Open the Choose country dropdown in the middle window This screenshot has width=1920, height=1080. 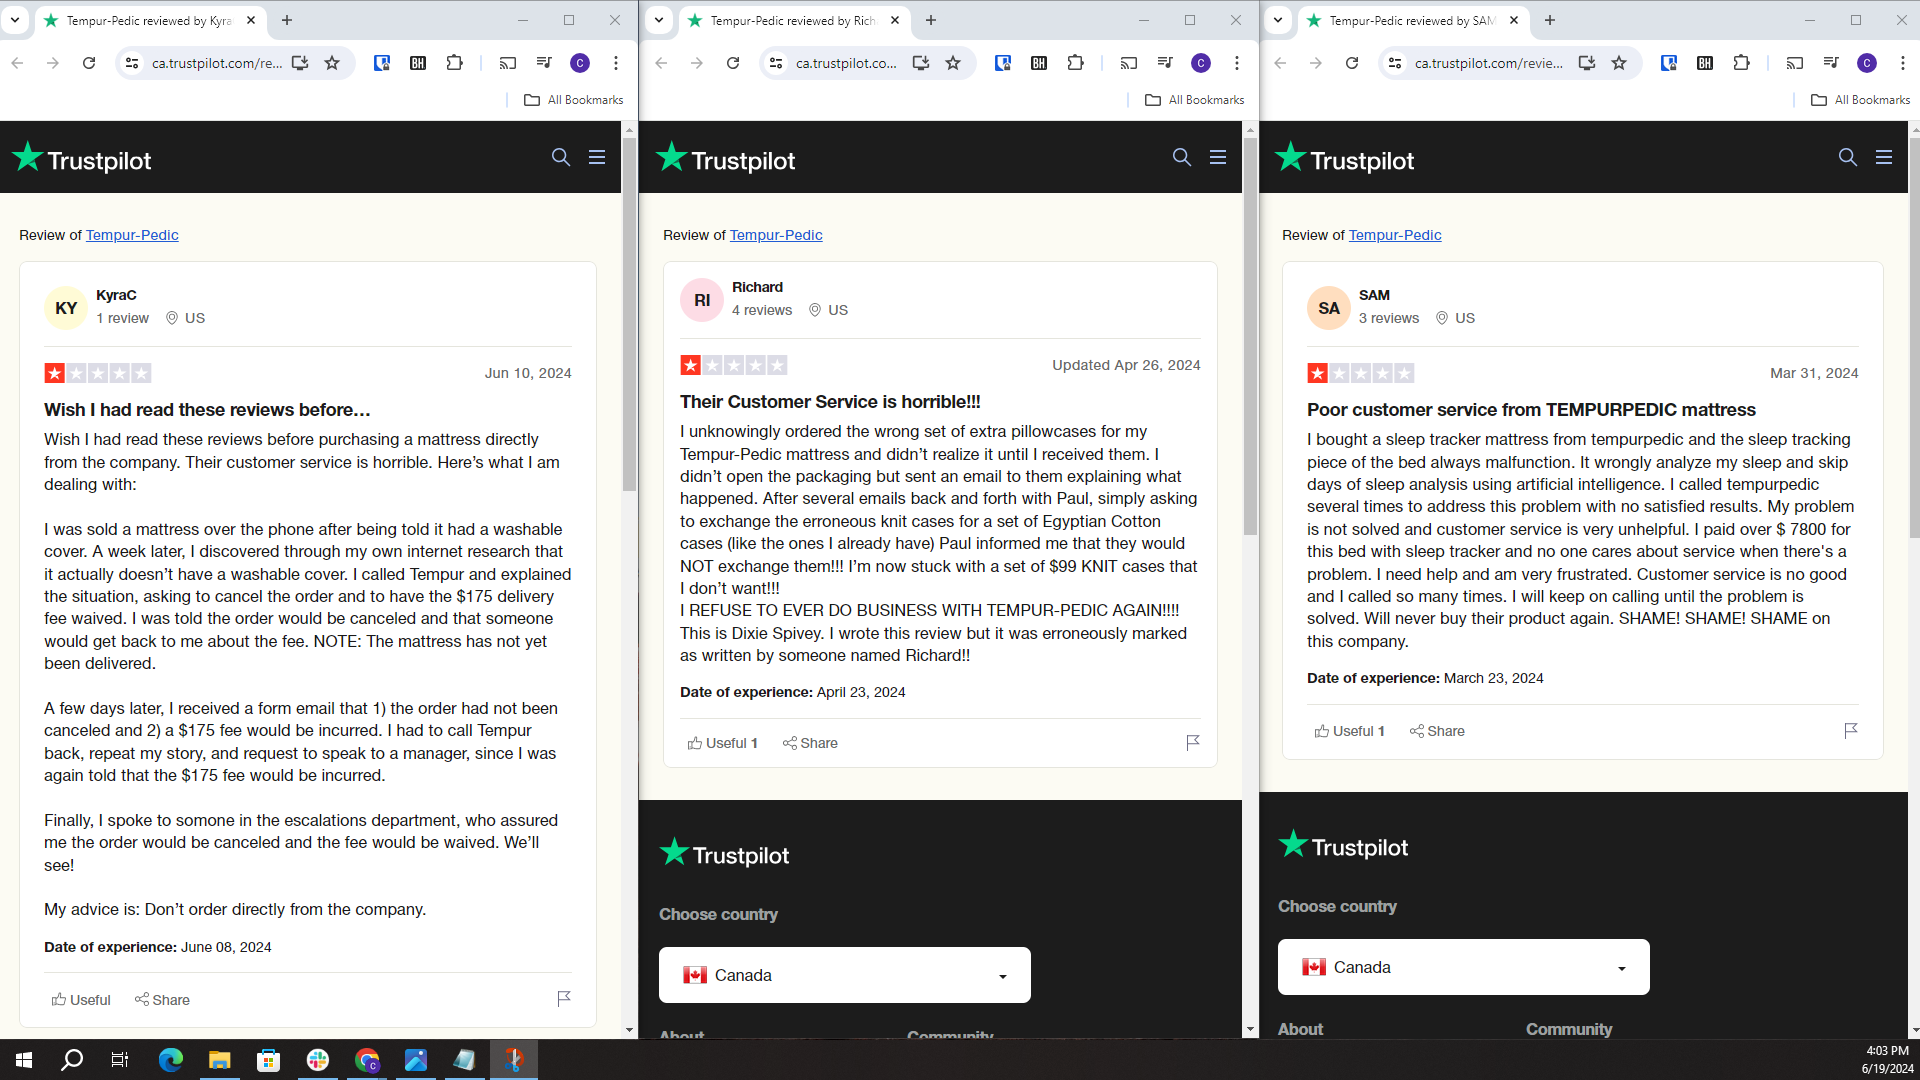click(845, 975)
